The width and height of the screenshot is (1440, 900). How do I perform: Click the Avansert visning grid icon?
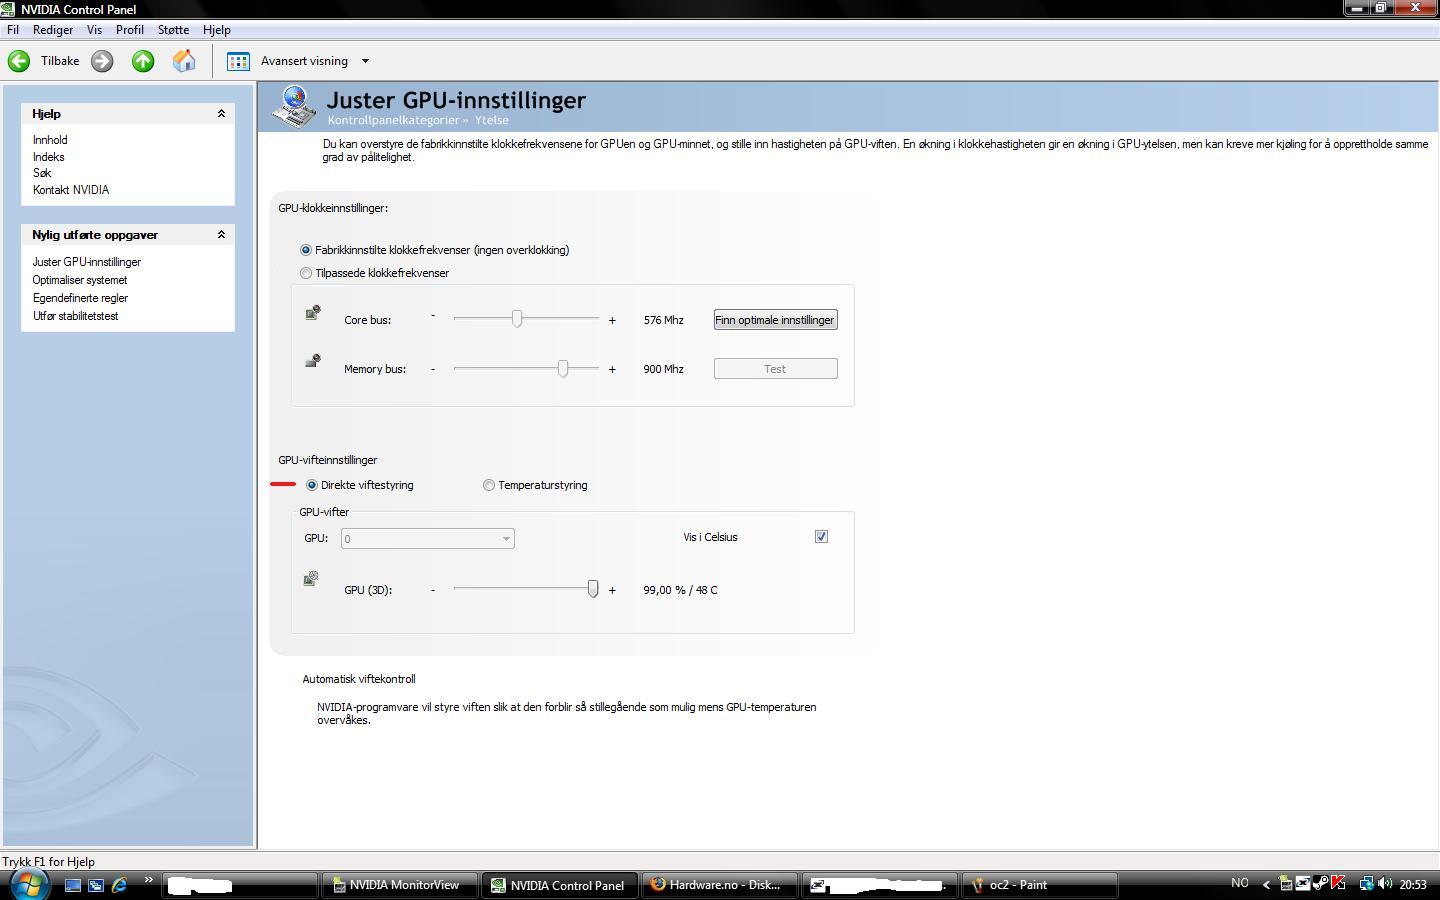238,61
